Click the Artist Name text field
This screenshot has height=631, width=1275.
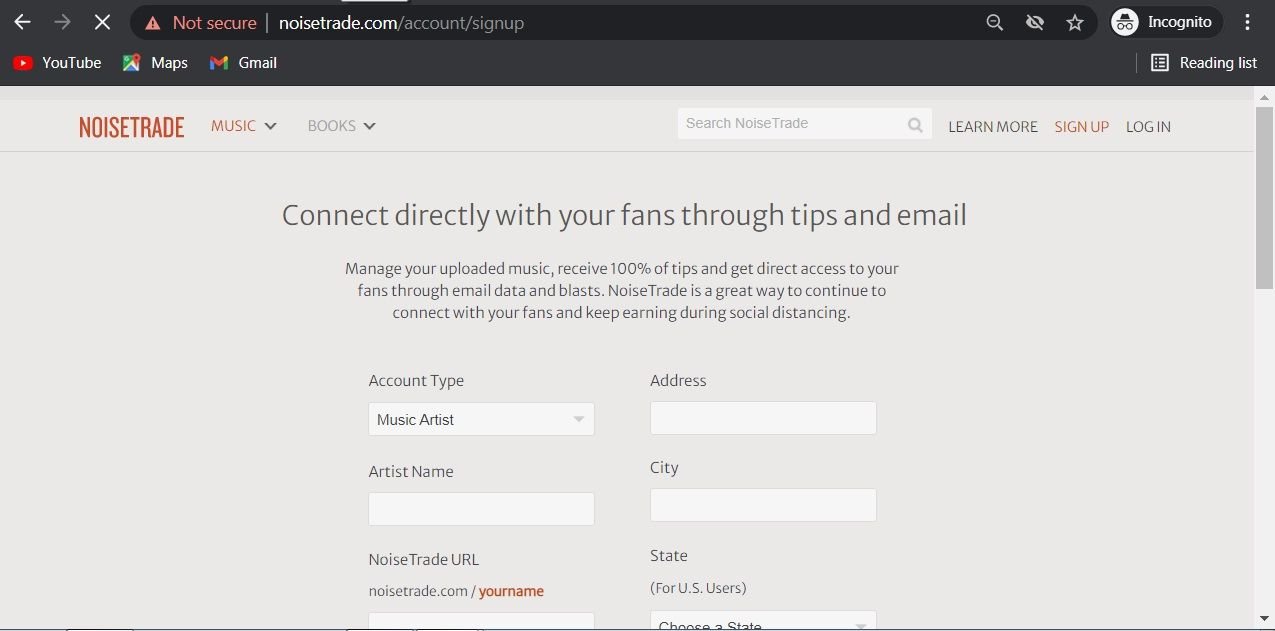pos(481,509)
